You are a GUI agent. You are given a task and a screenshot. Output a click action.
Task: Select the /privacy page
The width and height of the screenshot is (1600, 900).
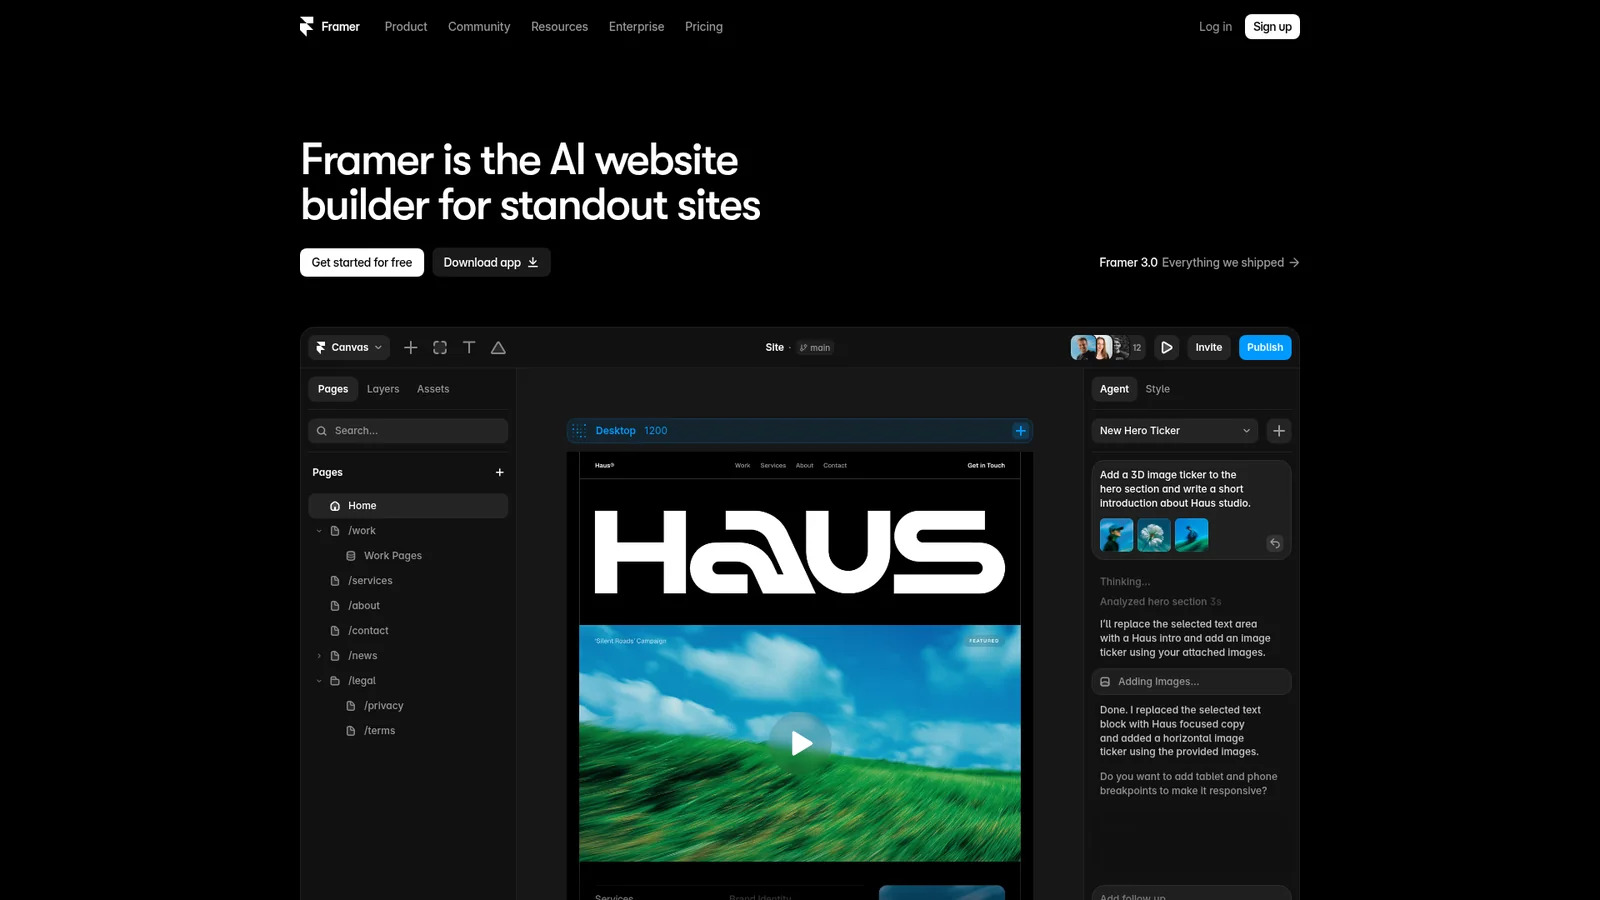(408, 706)
